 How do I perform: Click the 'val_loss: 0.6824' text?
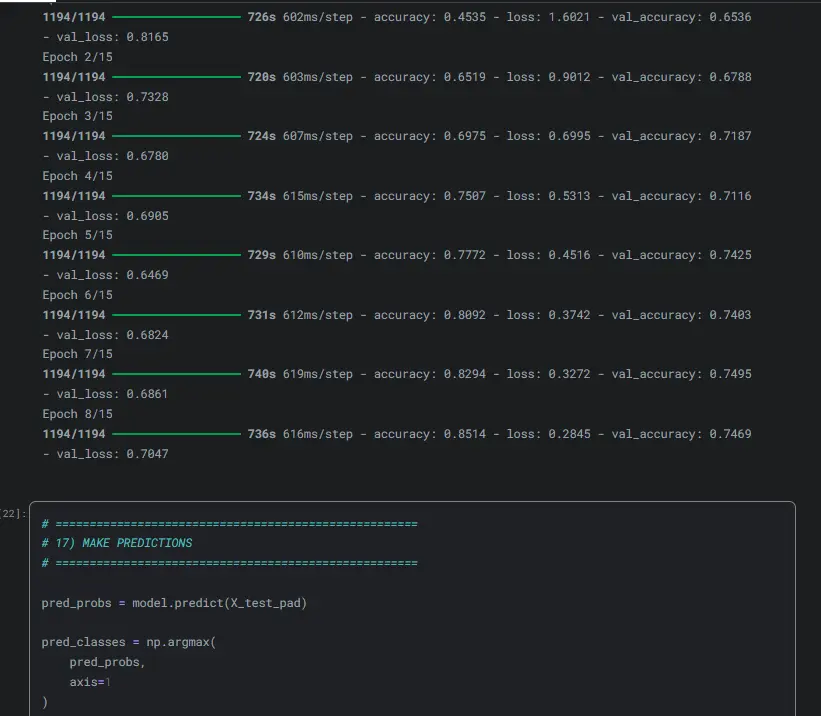click(x=113, y=335)
